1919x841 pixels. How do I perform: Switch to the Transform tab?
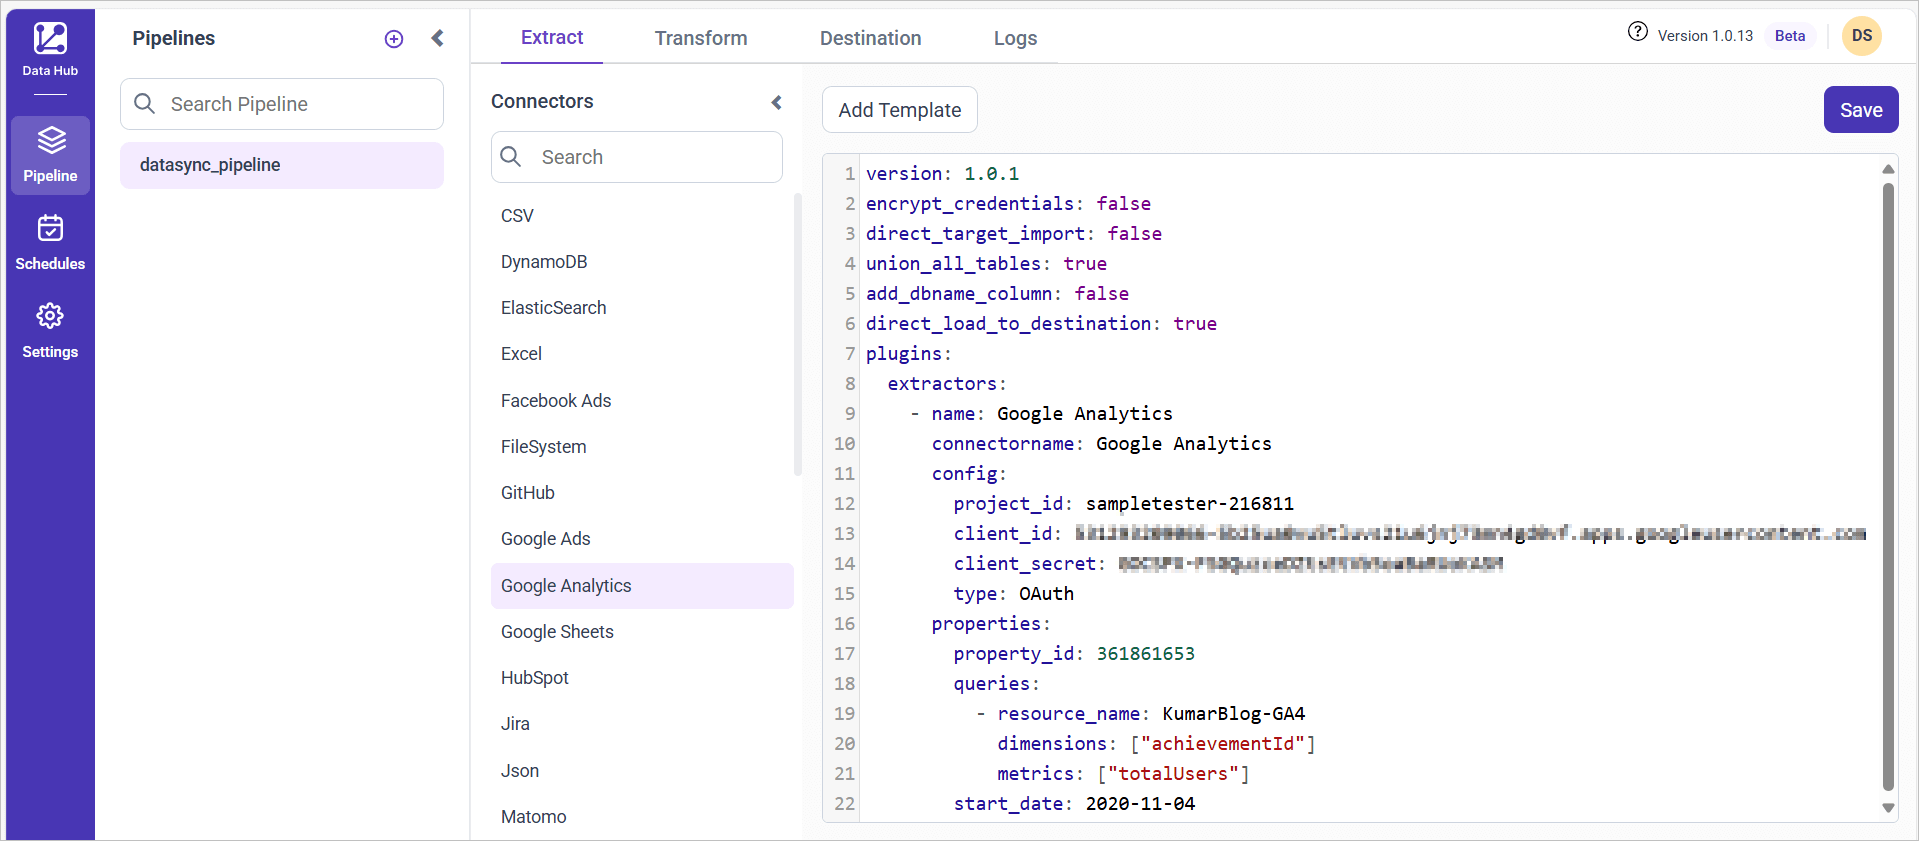click(x=701, y=38)
